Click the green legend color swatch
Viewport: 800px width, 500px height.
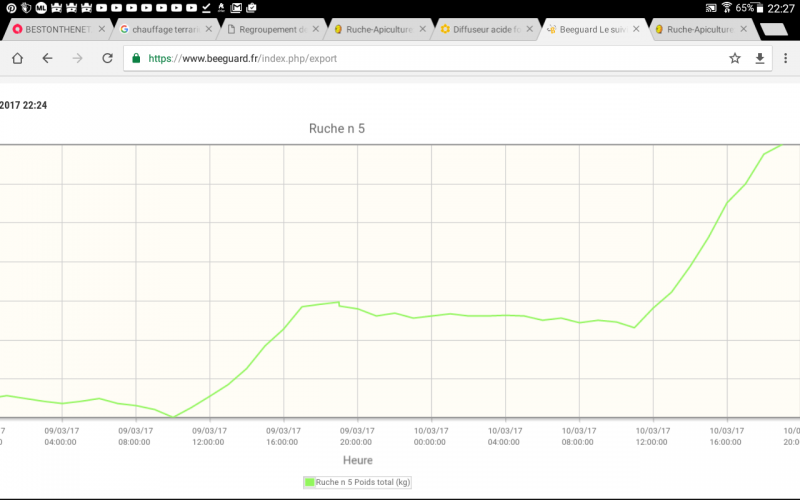point(309,482)
